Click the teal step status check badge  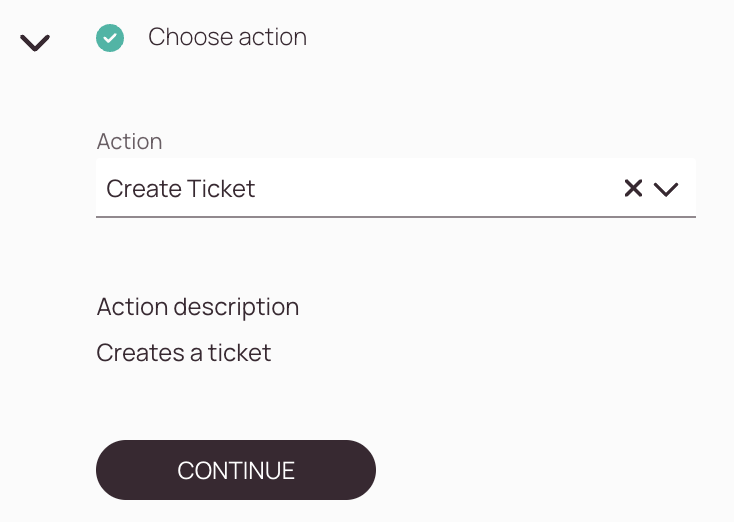point(110,38)
